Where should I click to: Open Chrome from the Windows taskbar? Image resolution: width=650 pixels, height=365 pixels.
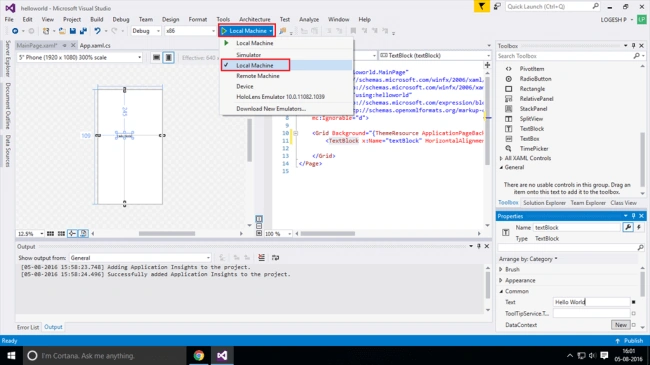pyautogui.click(x=199, y=355)
